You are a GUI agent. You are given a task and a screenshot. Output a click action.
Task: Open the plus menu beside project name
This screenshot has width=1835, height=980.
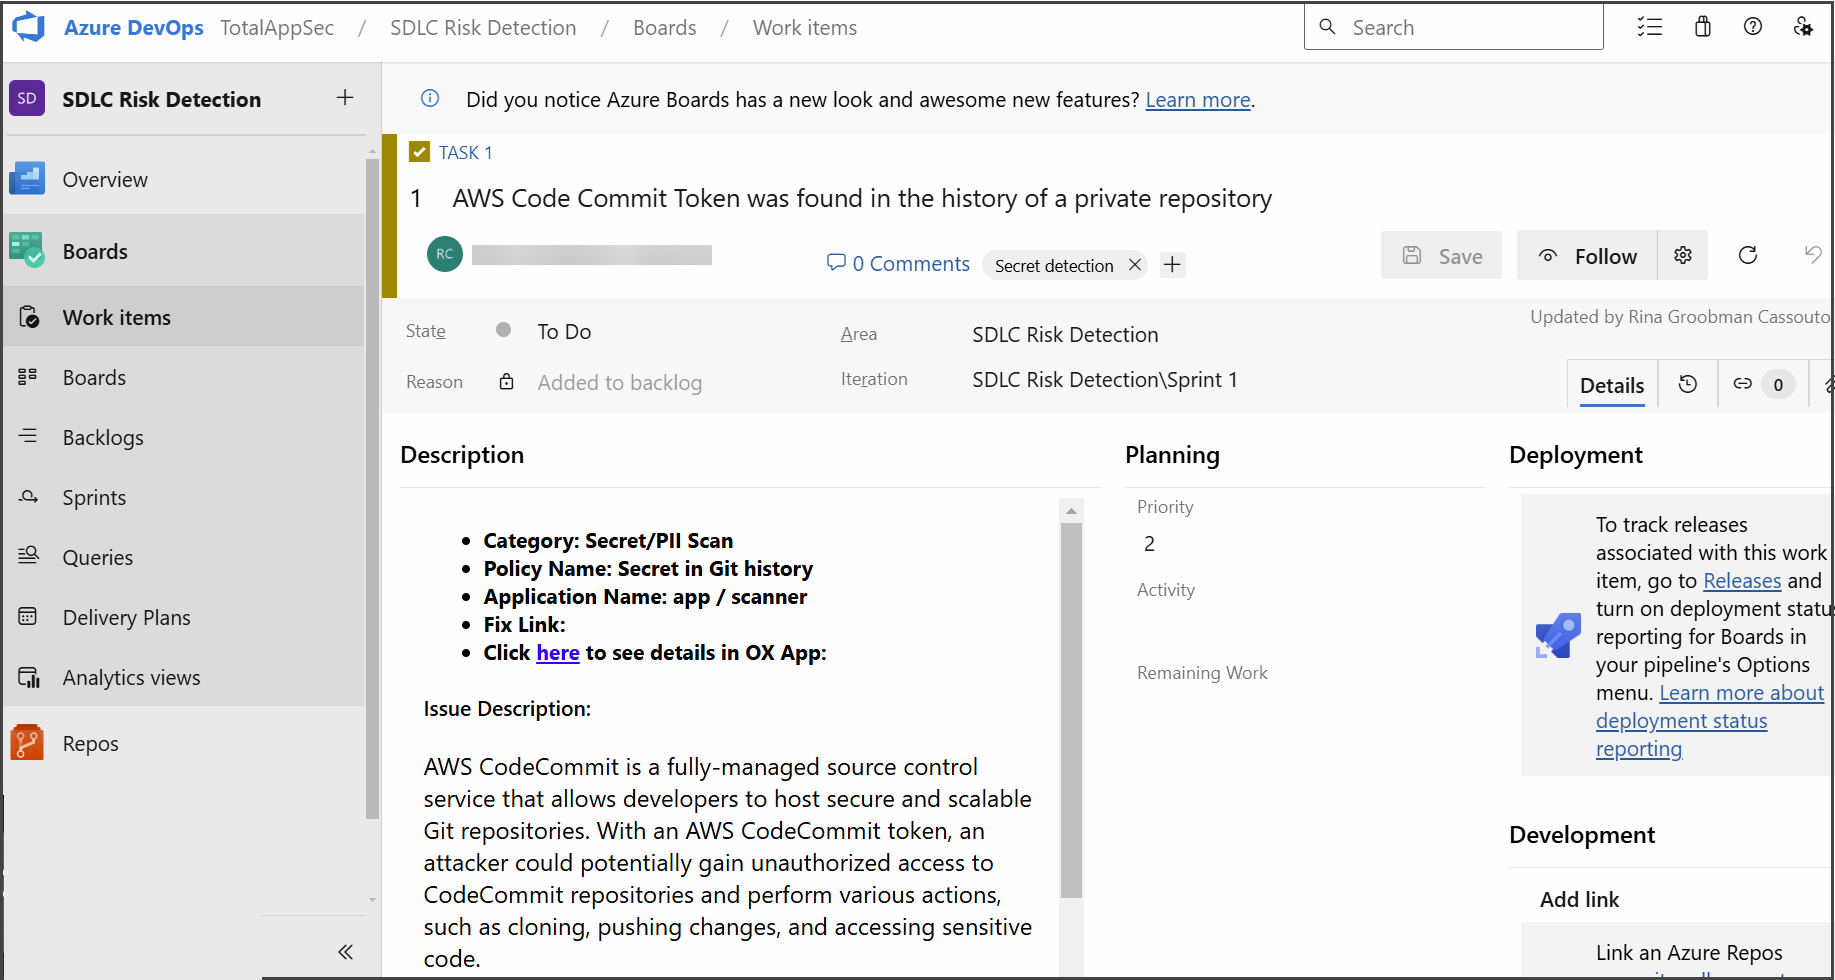(x=345, y=98)
